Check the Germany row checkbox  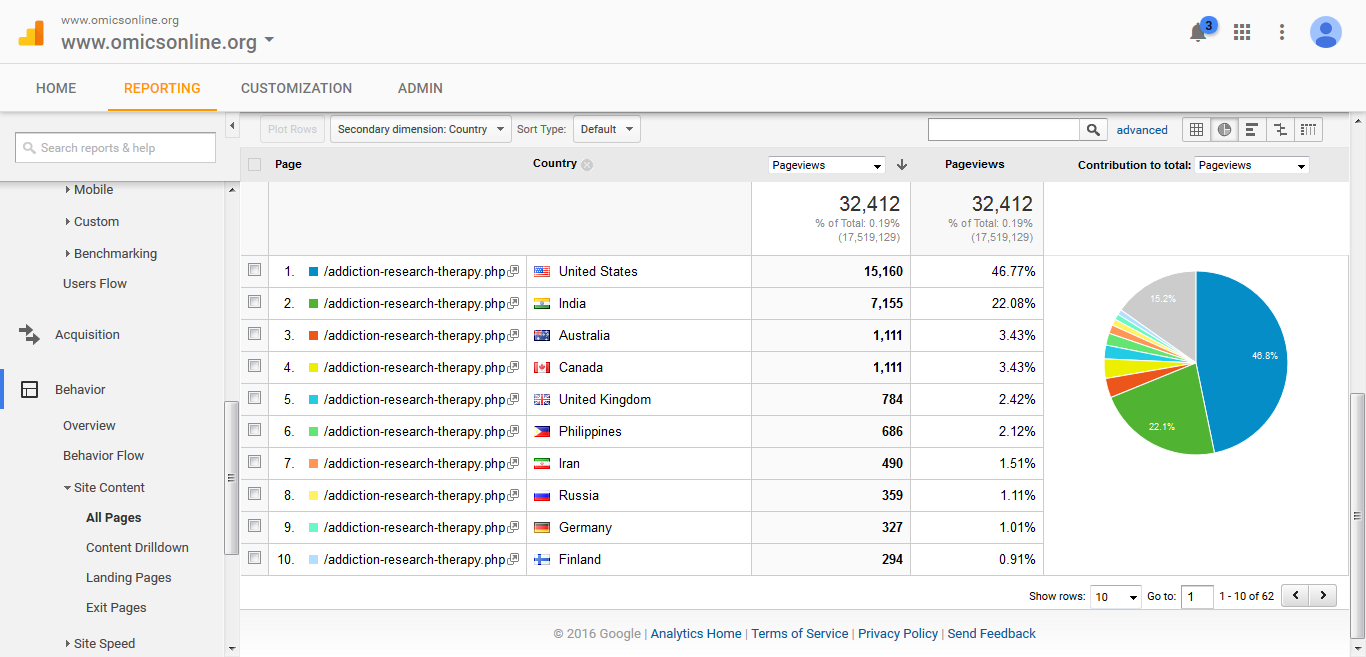click(254, 526)
